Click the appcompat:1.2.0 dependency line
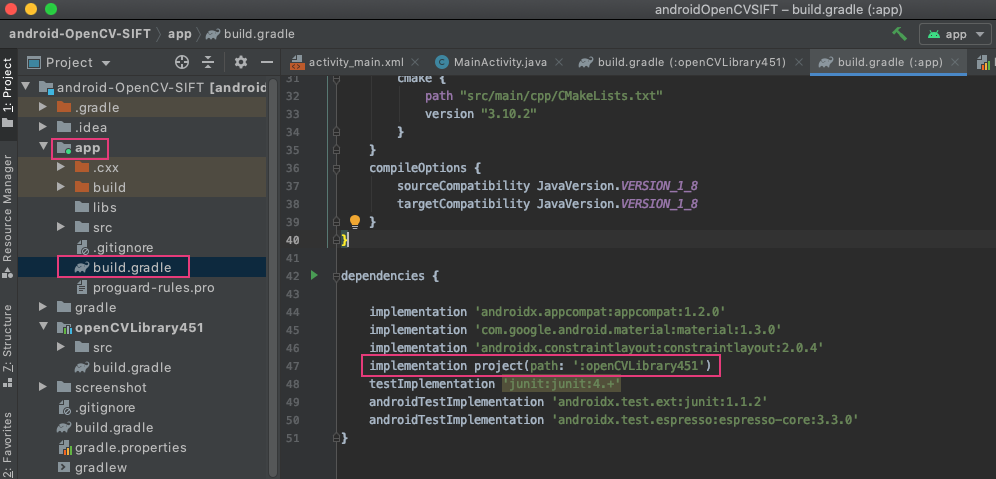Viewport: 996px width, 479px height. (547, 312)
